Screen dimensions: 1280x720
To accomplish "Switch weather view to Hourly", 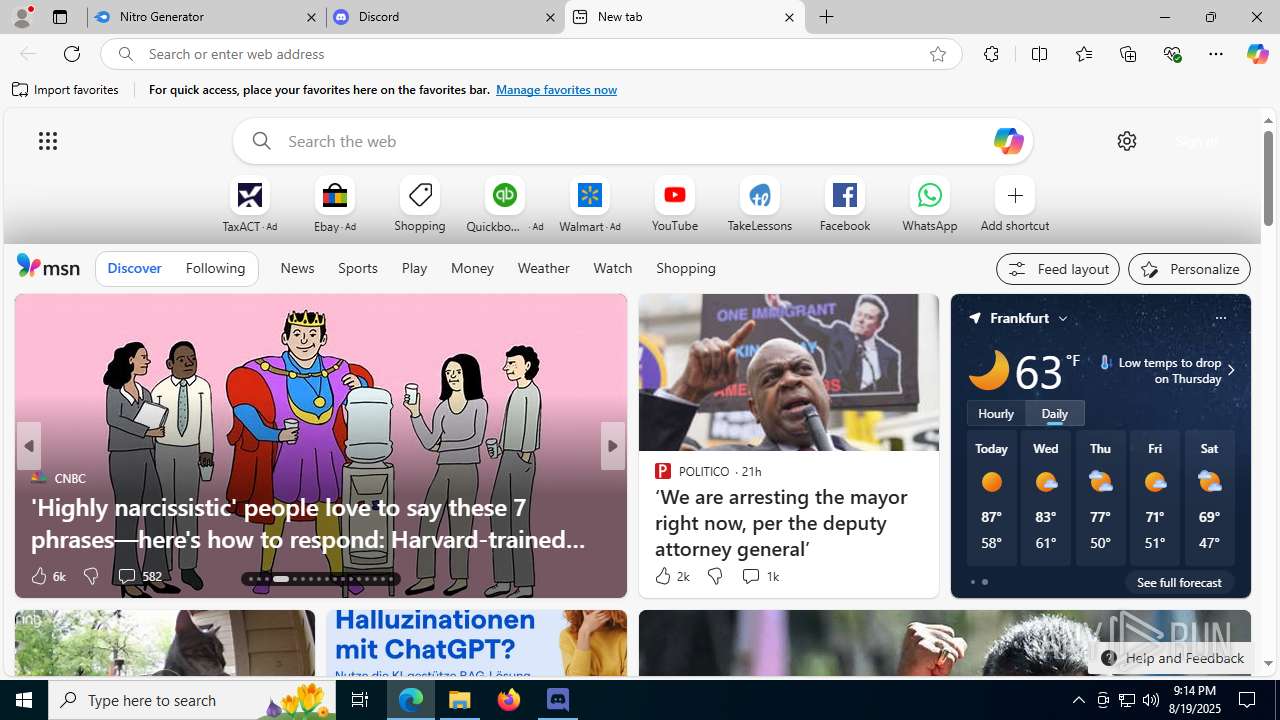I will coord(996,413).
